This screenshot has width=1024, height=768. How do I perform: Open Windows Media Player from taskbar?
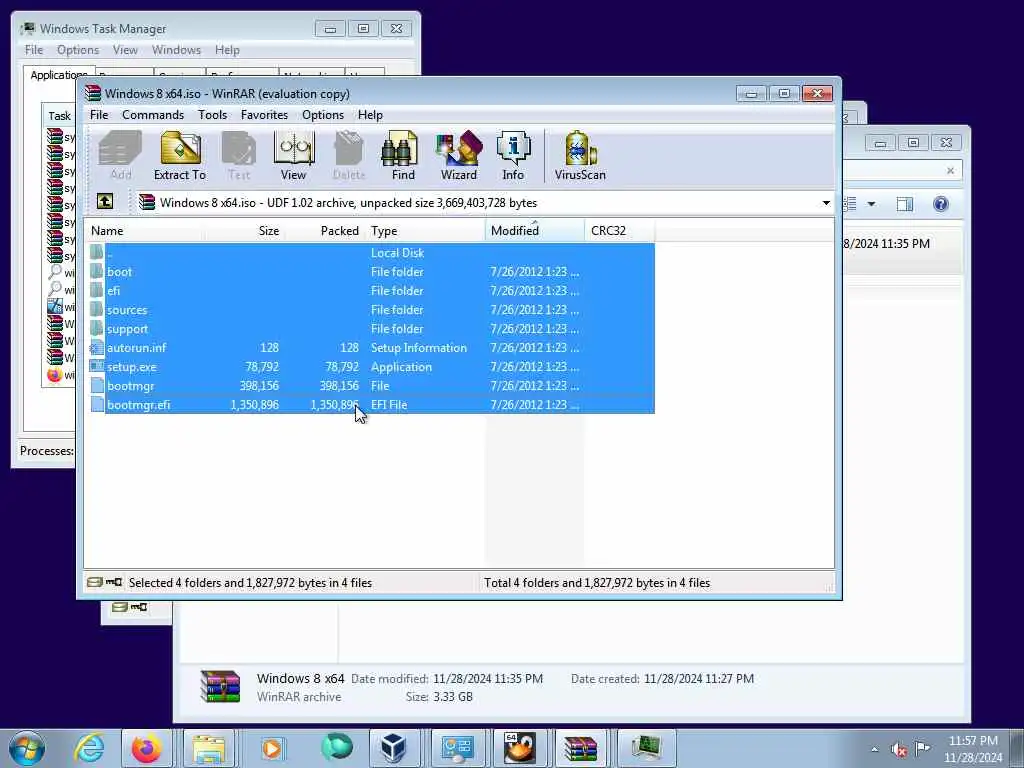tap(272, 748)
